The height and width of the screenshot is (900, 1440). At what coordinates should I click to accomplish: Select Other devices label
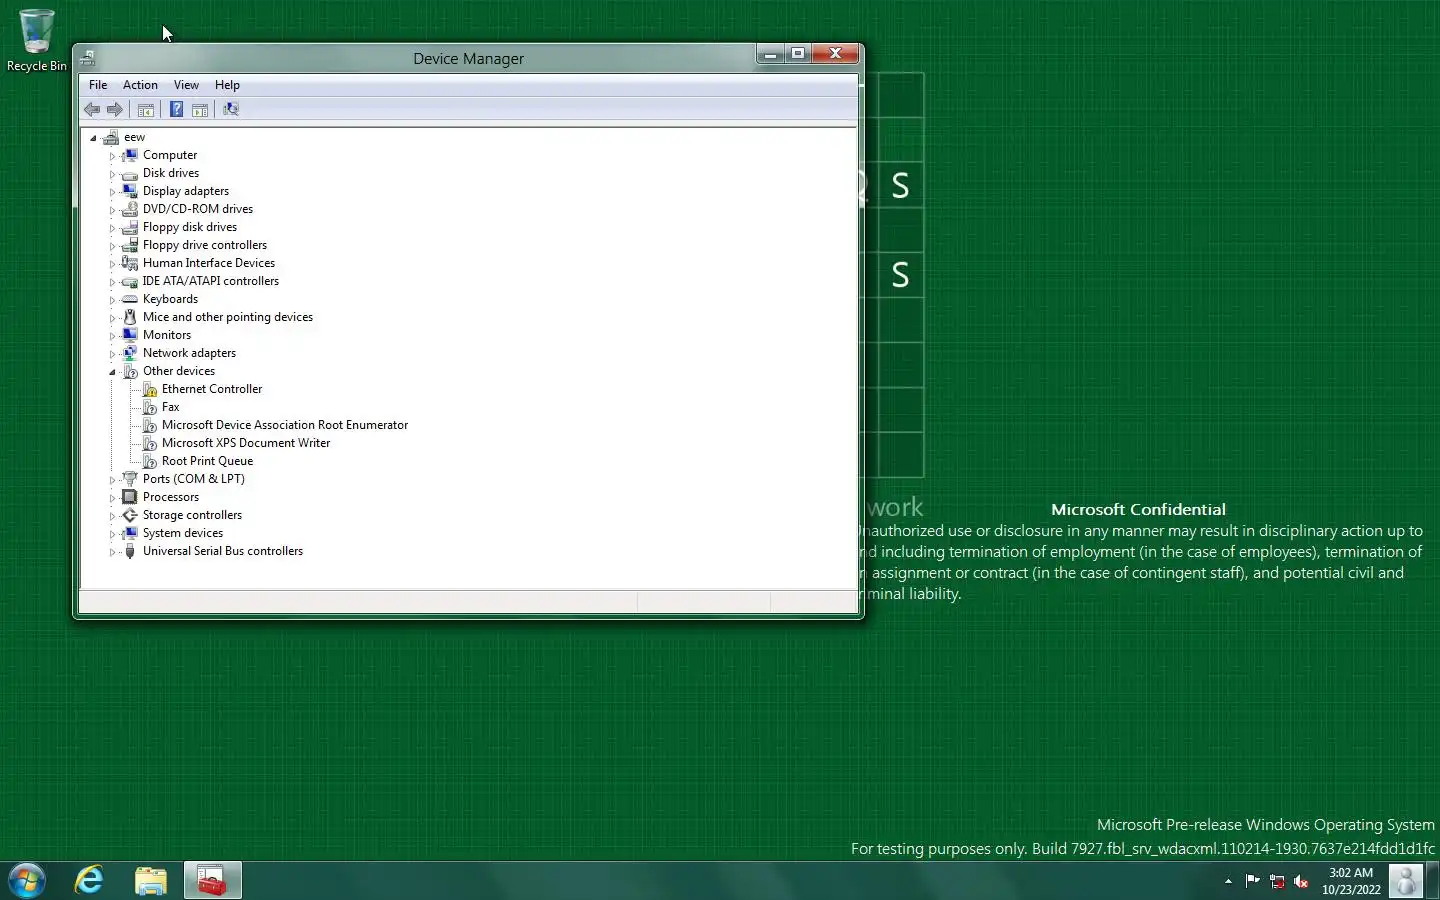coord(179,371)
